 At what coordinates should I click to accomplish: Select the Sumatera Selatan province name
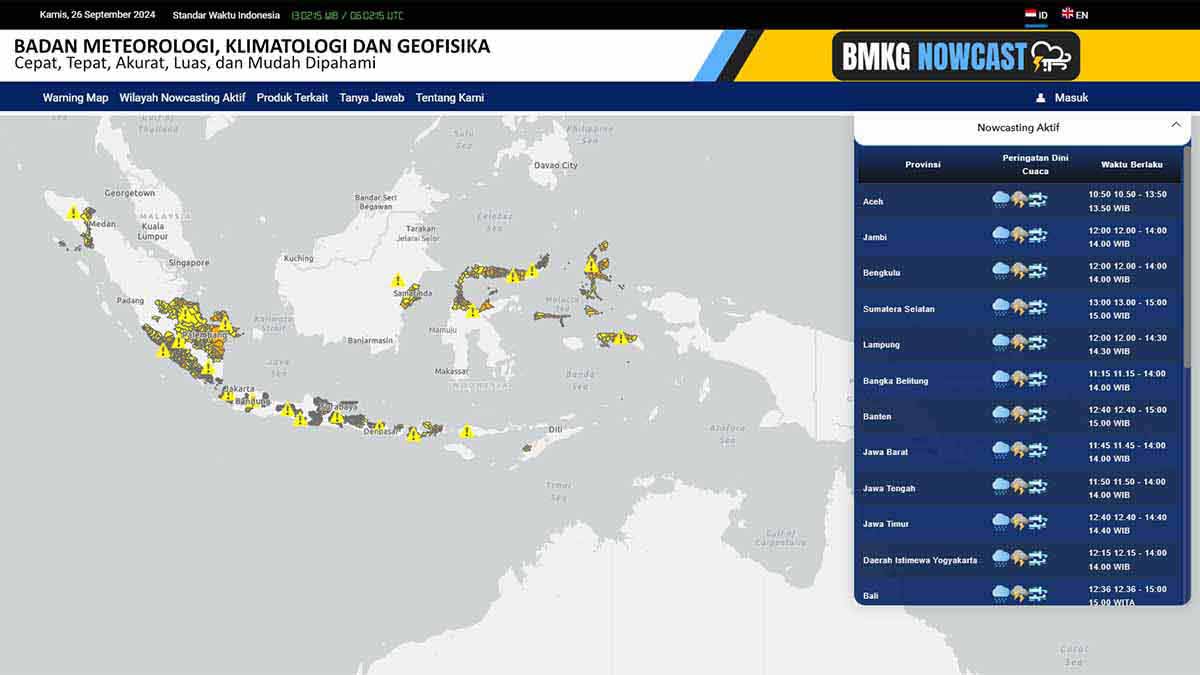pos(899,309)
